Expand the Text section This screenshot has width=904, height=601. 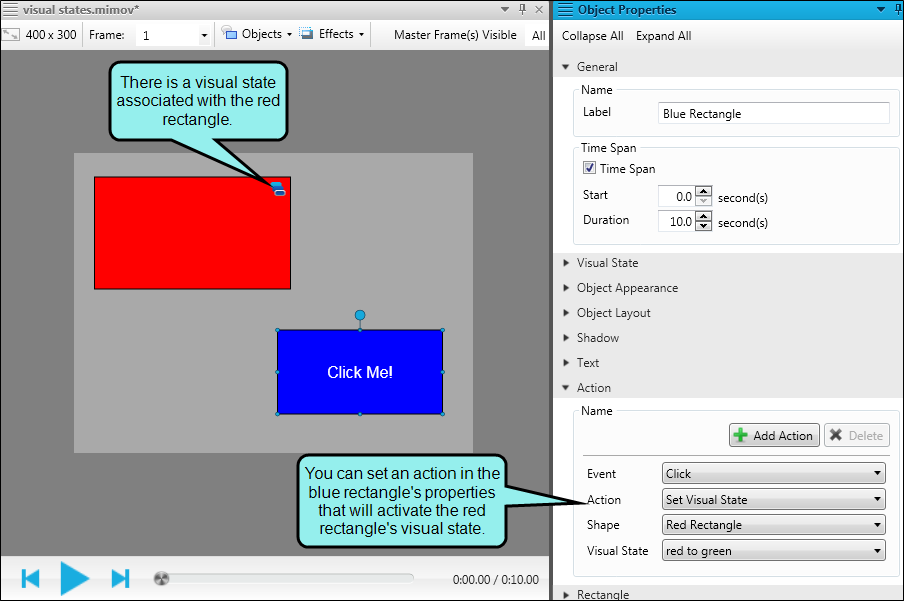[x=566, y=363]
